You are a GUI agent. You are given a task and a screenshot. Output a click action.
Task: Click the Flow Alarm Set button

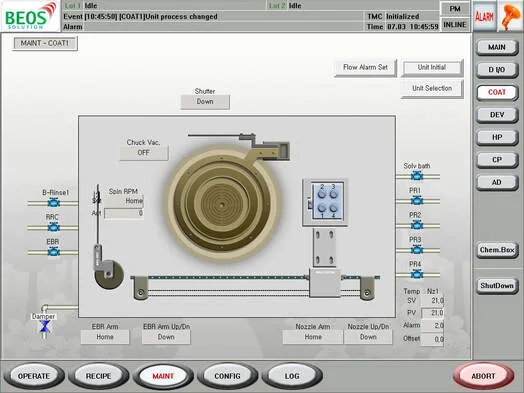[x=365, y=68]
